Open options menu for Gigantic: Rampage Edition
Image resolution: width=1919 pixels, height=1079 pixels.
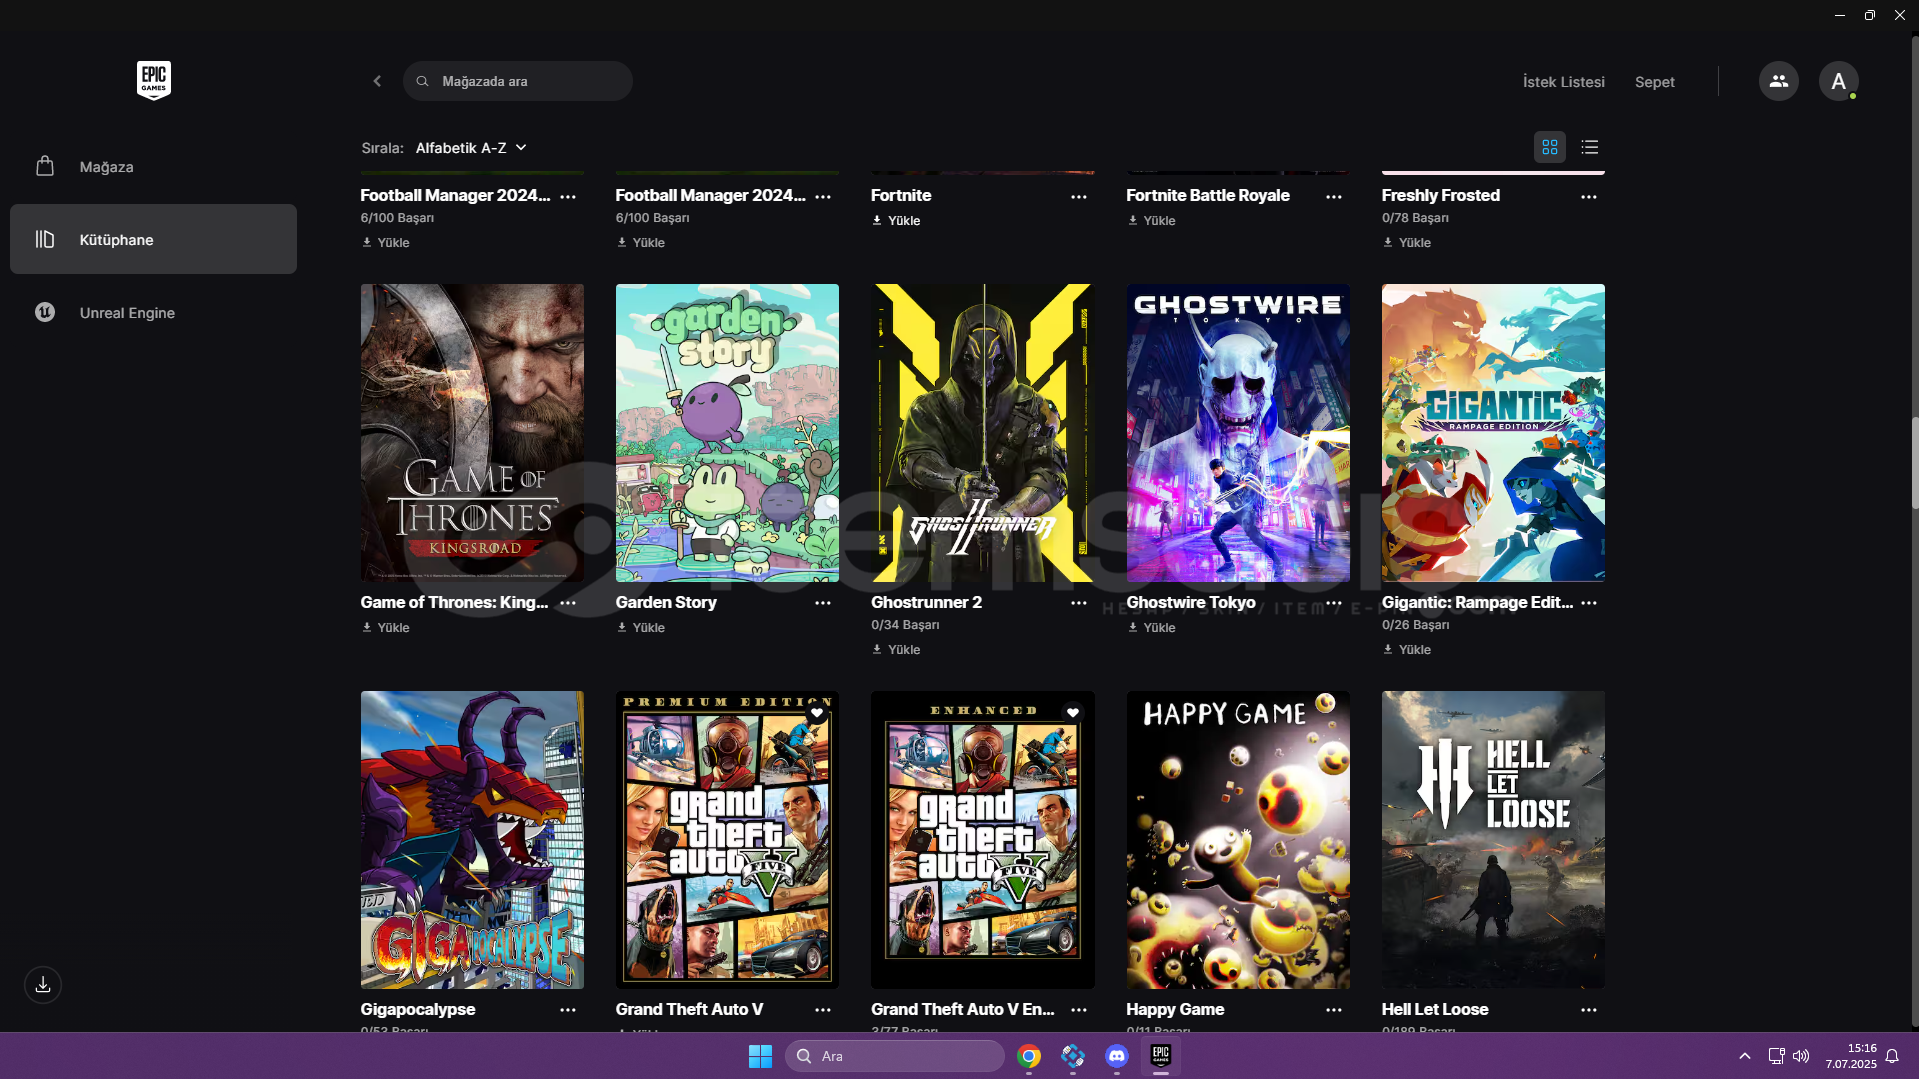[1589, 603]
